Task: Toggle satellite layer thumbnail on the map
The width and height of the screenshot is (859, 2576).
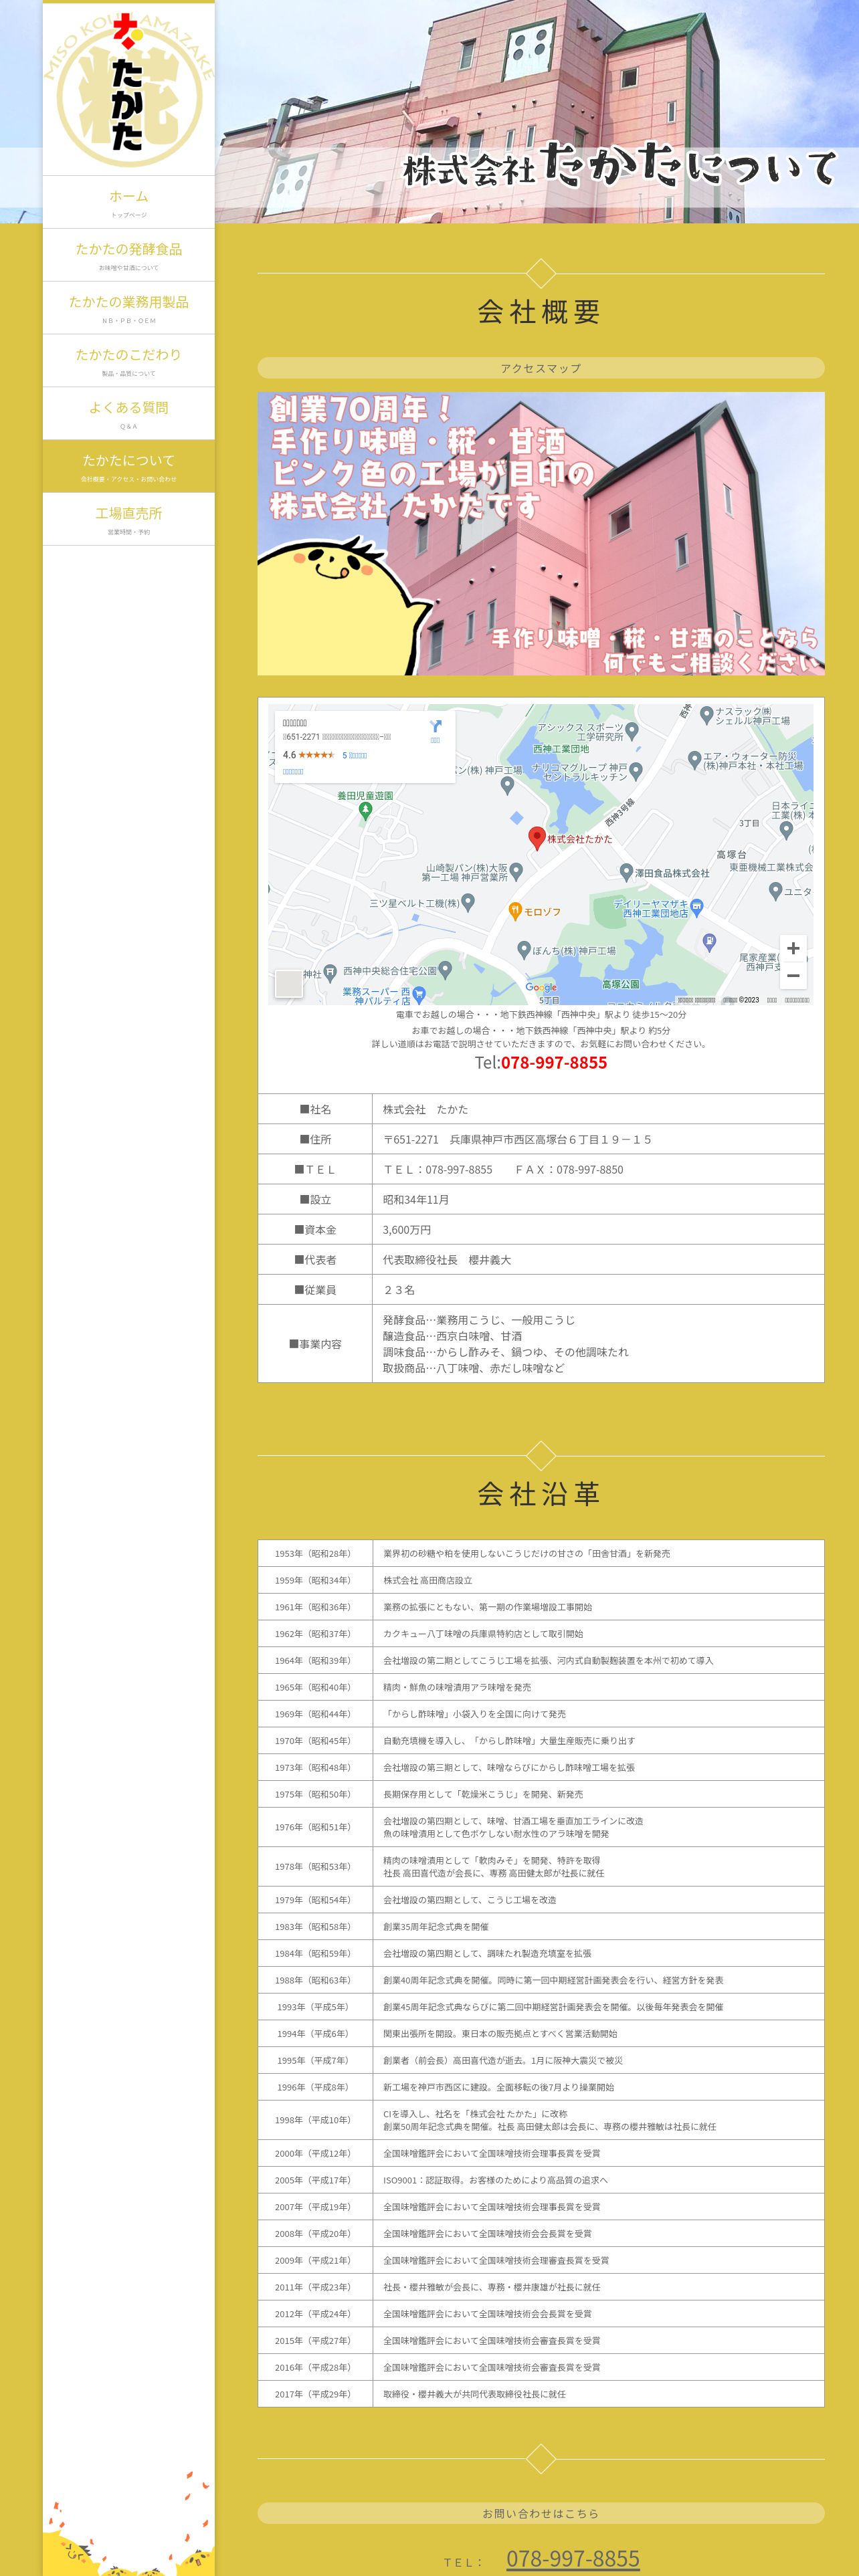Action: pyautogui.click(x=288, y=983)
